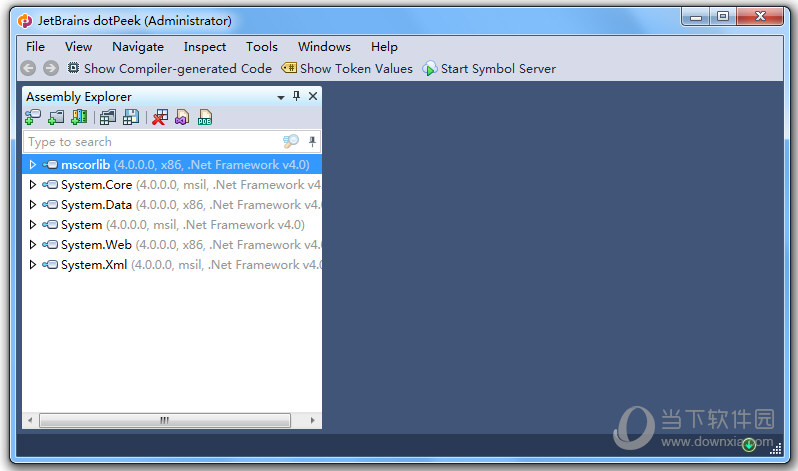Expand the System assembly node
Image resolution: width=798 pixels, height=471 pixels.
[33, 225]
